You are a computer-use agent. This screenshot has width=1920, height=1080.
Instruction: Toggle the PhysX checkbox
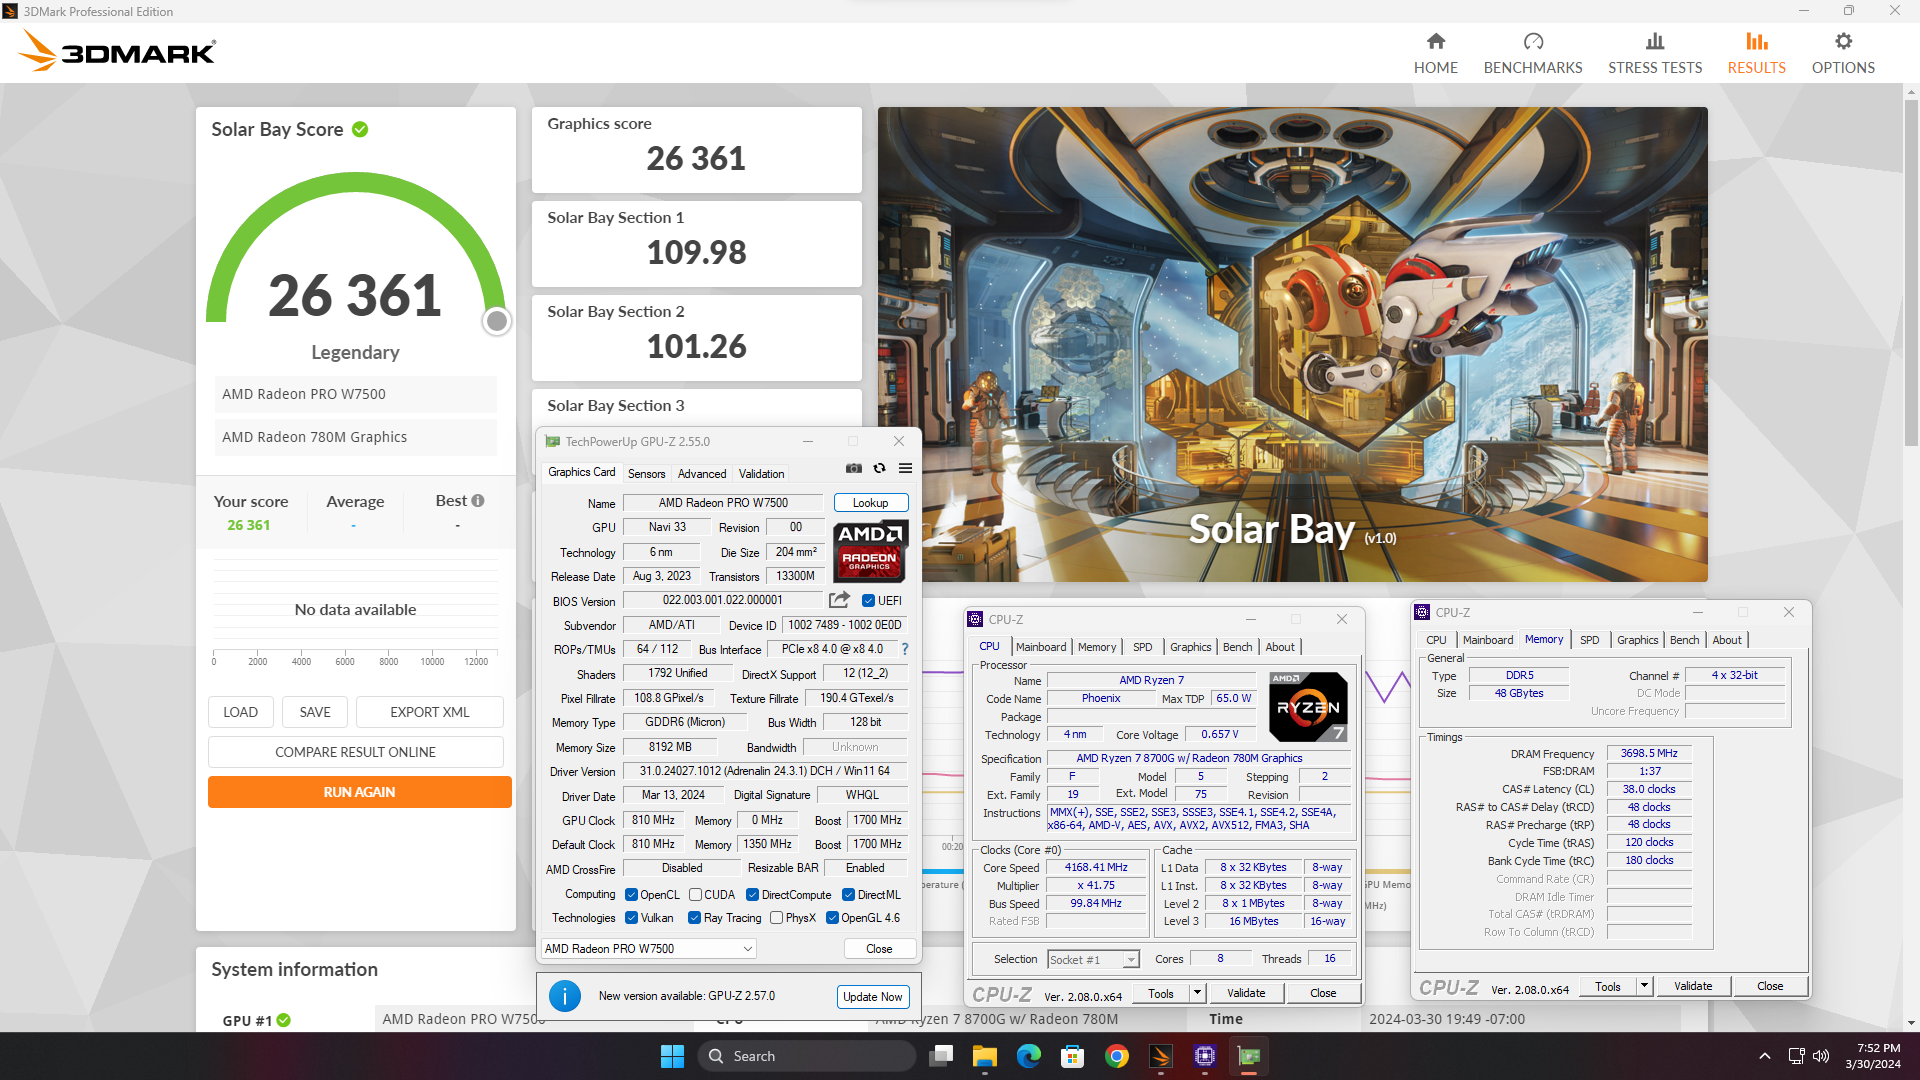point(776,918)
